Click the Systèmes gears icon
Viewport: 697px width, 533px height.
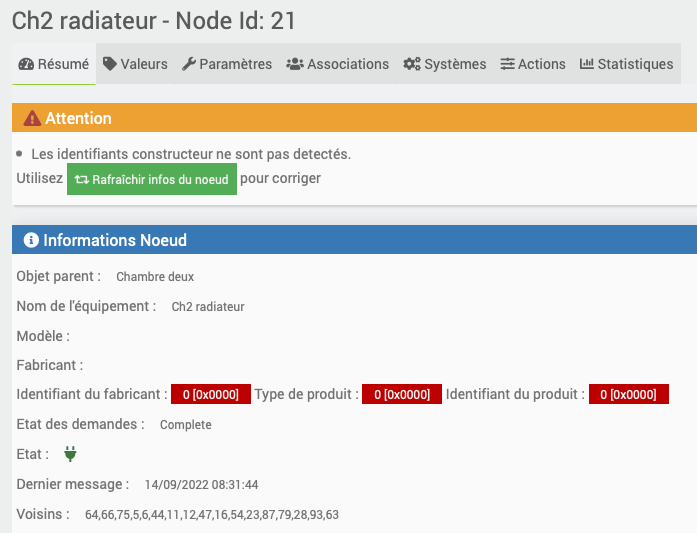tap(412, 64)
